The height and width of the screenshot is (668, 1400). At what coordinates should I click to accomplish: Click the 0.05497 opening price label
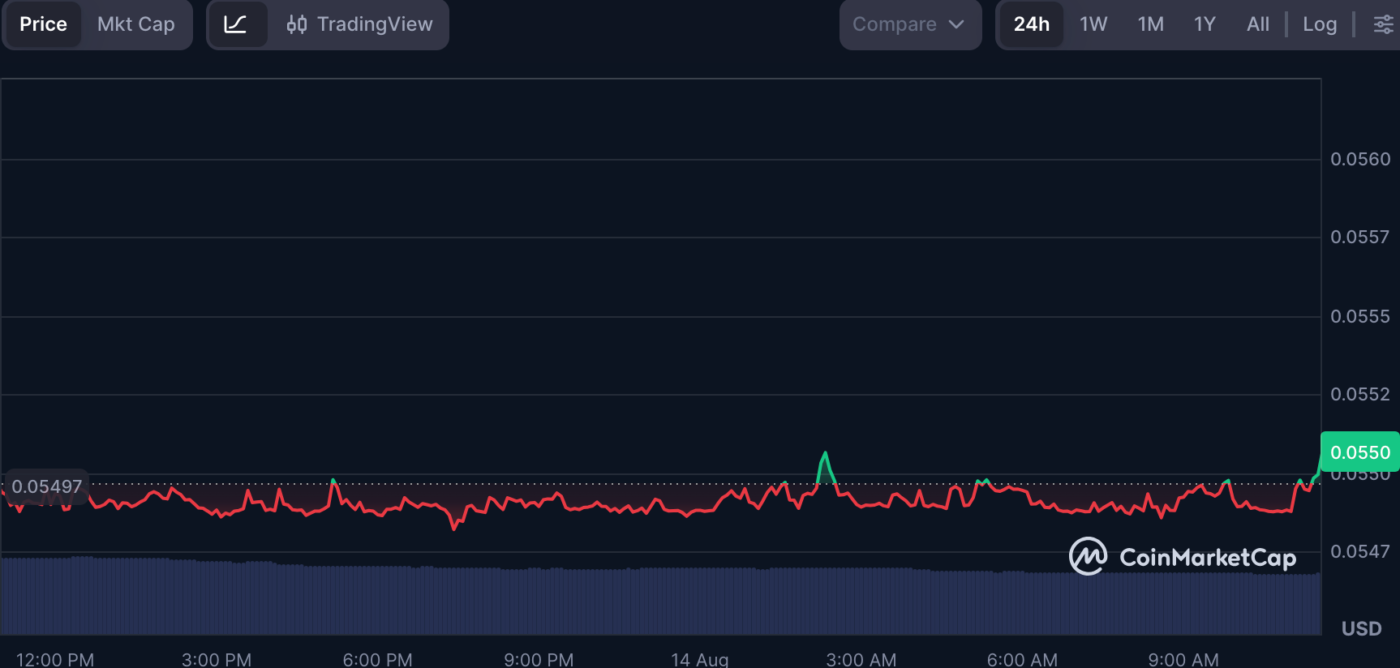click(x=46, y=487)
